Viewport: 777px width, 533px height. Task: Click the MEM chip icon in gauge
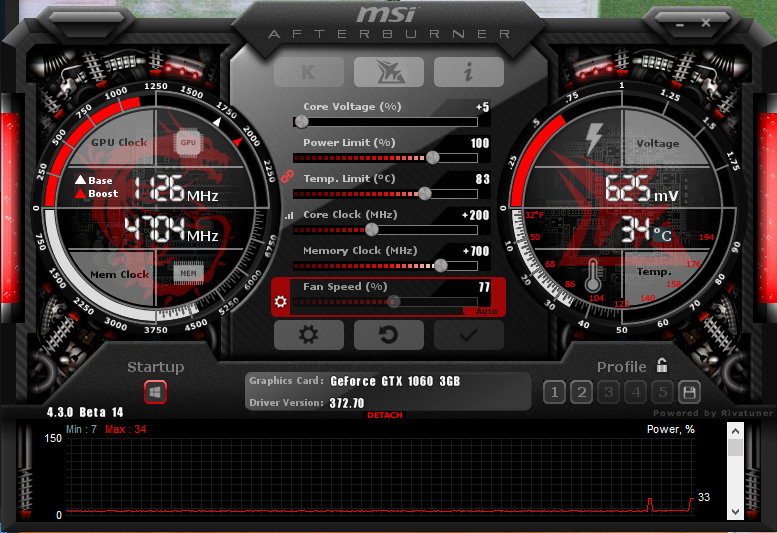pyautogui.click(x=188, y=273)
